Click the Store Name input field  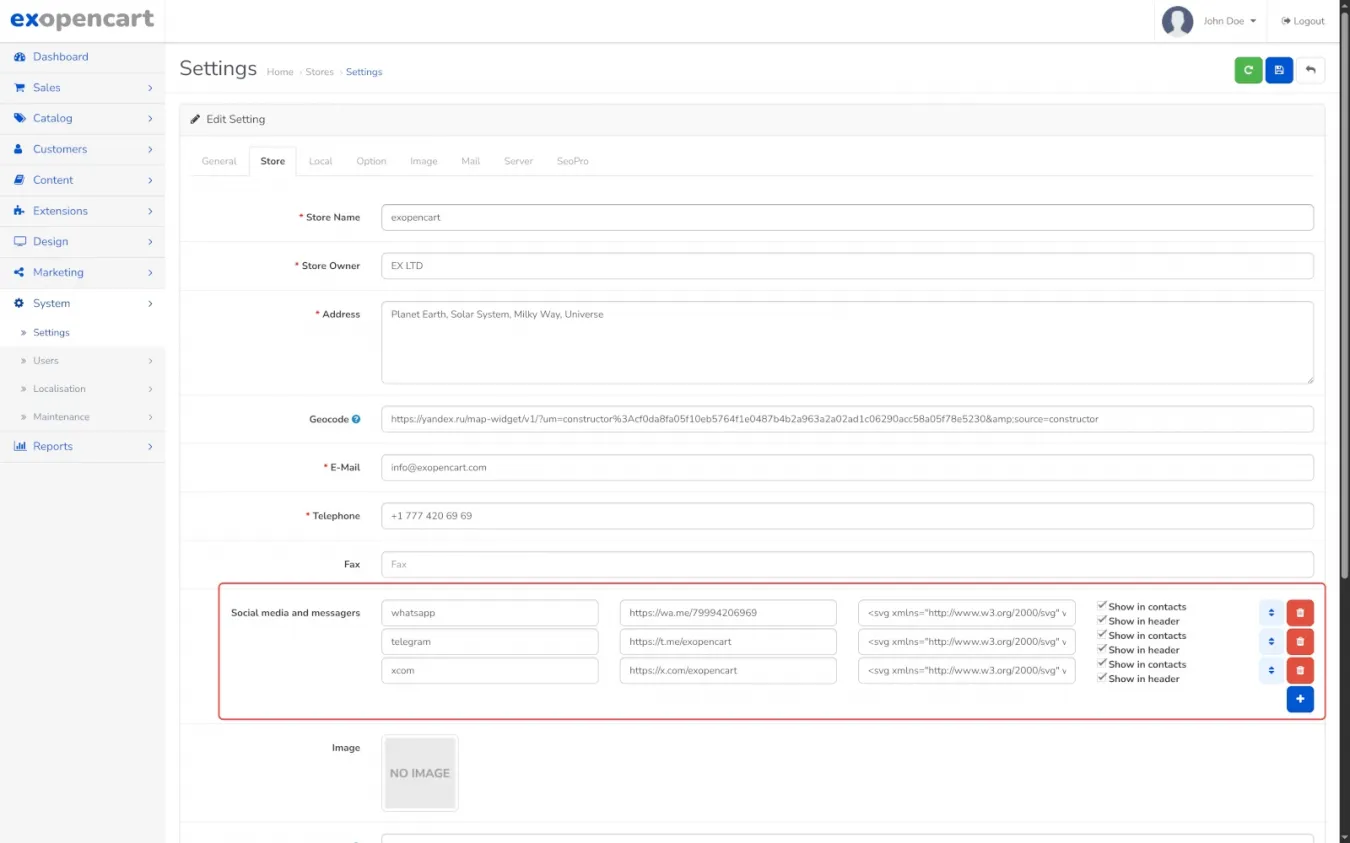pyautogui.click(x=846, y=217)
